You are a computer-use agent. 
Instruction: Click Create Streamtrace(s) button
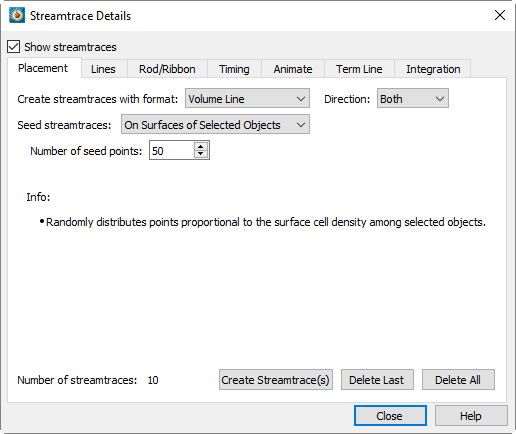[276, 380]
